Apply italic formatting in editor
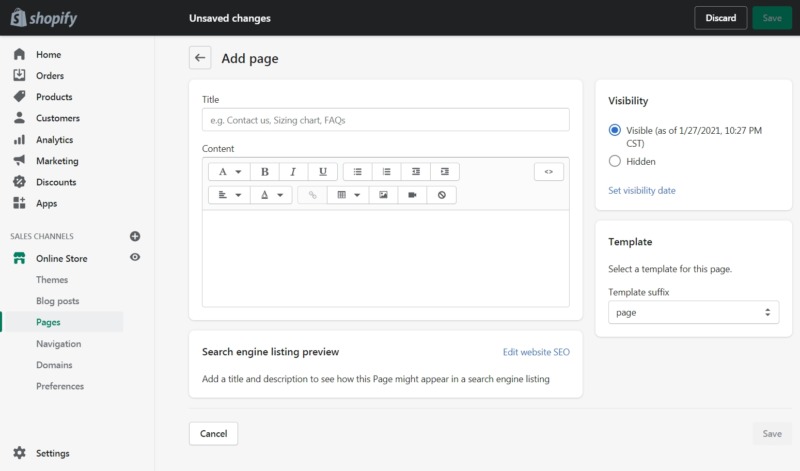The image size is (800, 471). click(x=294, y=172)
